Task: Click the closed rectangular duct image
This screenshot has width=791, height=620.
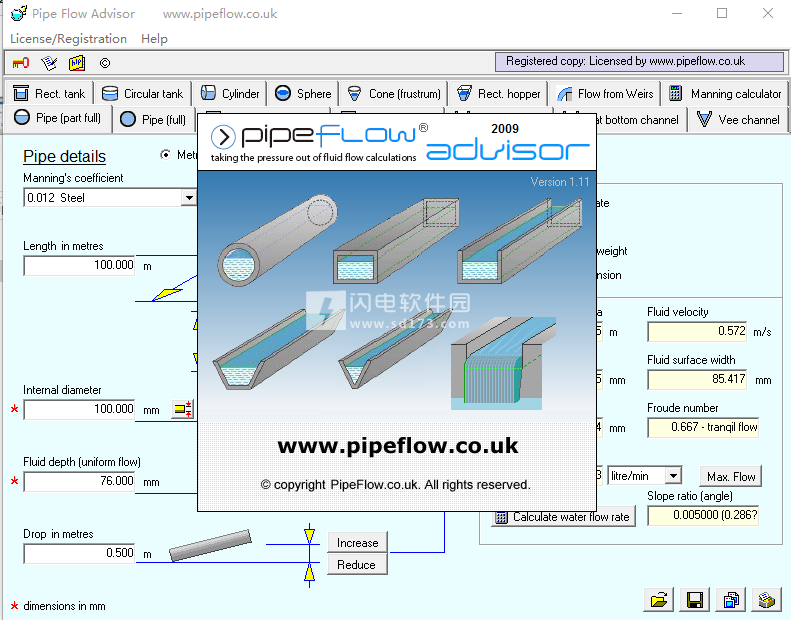Action: [397, 240]
